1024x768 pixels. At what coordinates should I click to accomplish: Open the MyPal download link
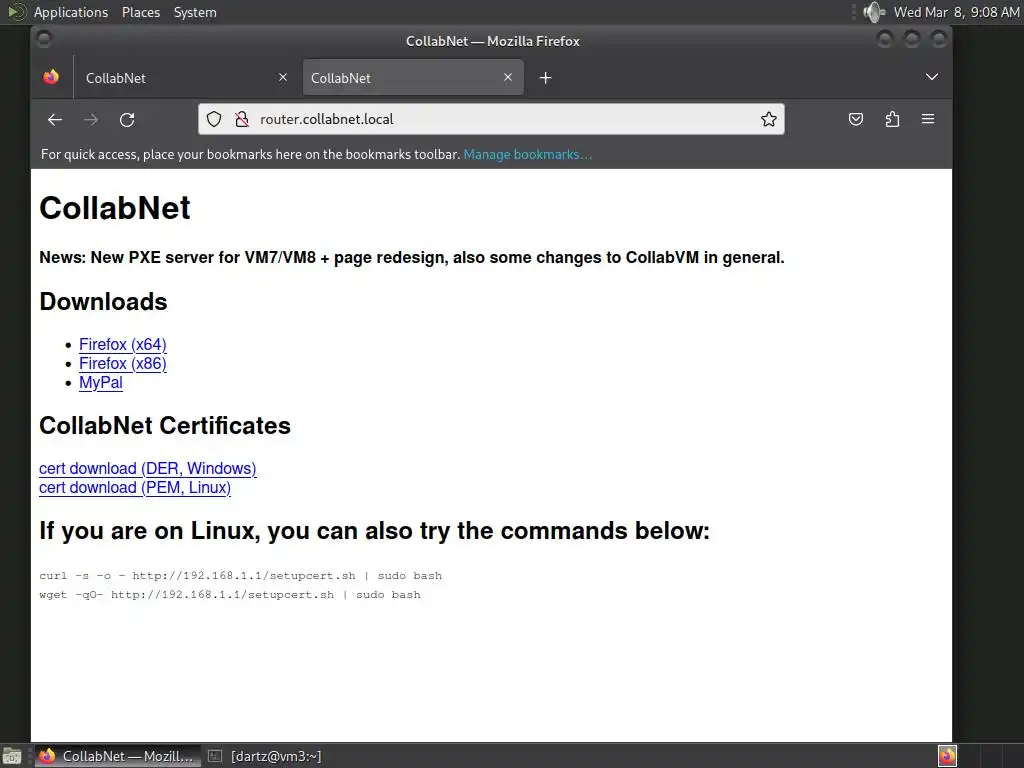[x=101, y=382]
